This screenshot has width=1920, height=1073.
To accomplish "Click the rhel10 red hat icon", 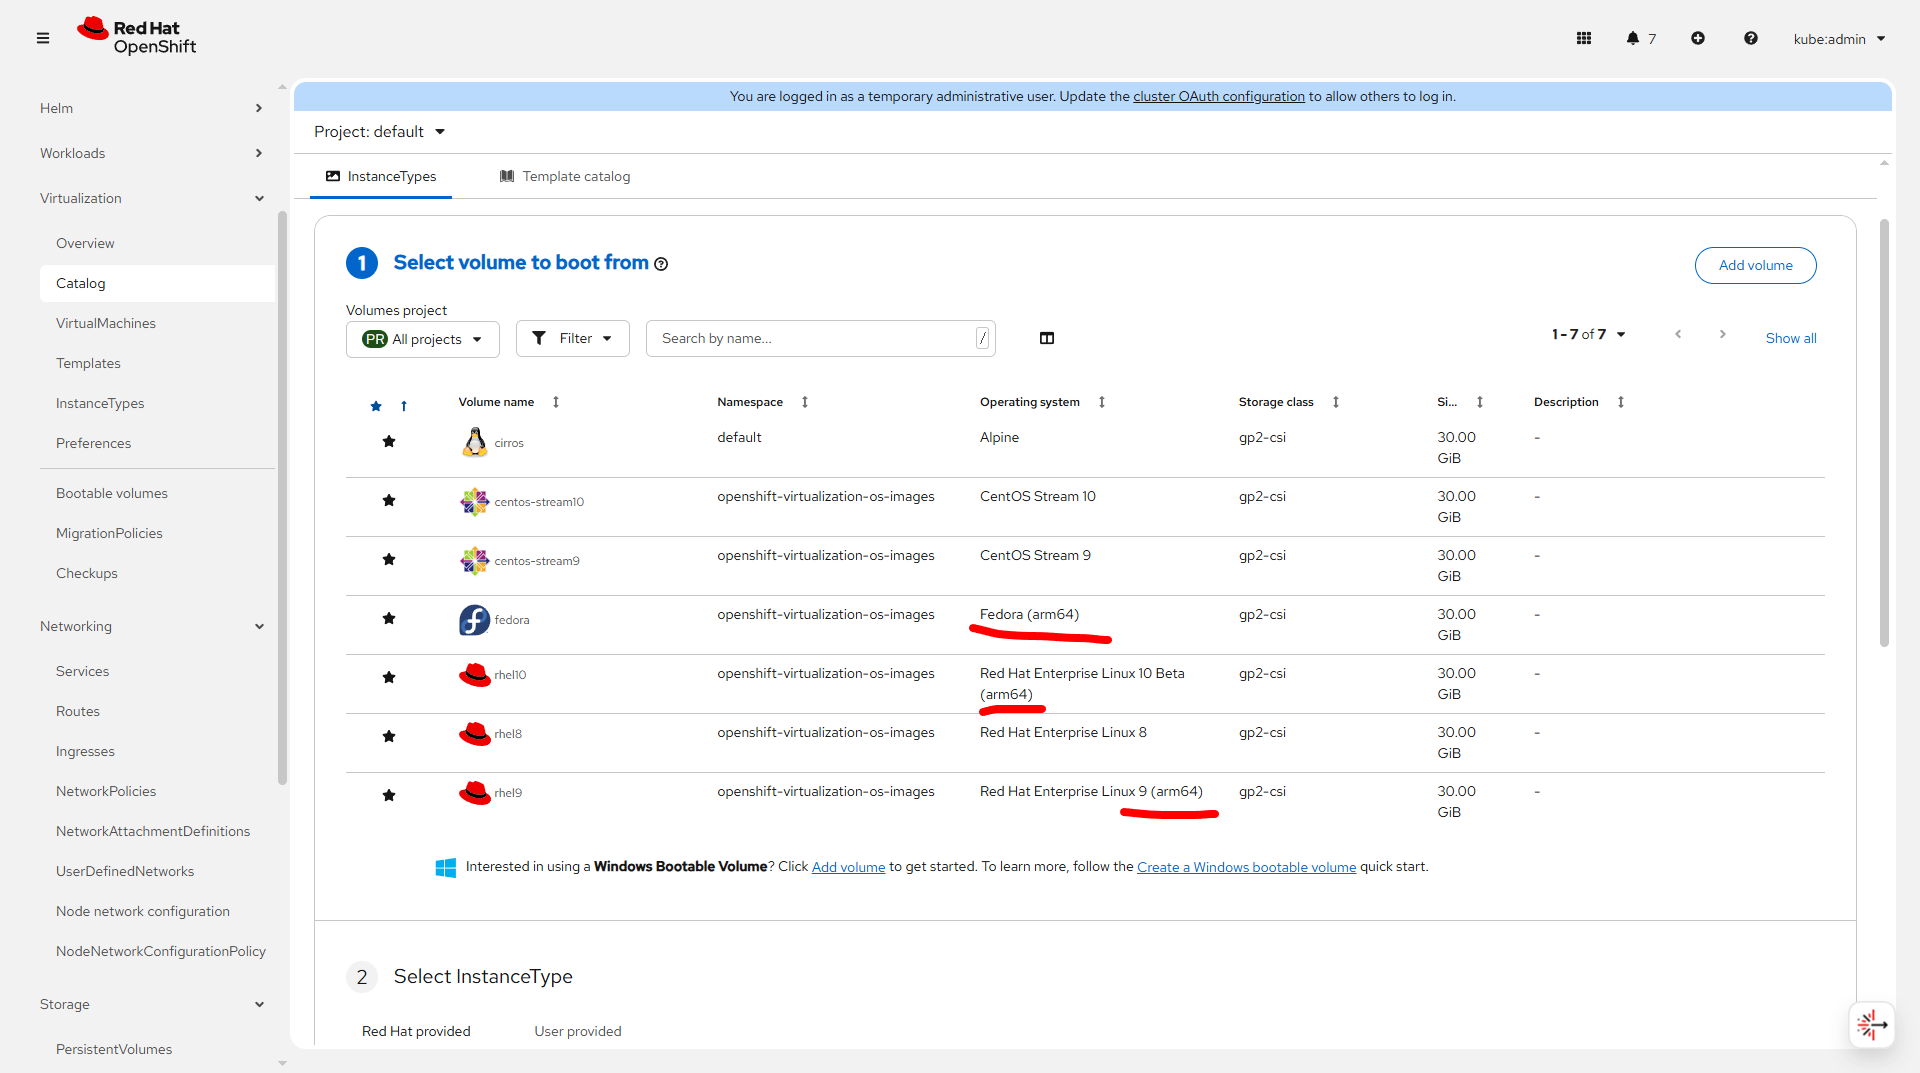I will click(x=475, y=675).
